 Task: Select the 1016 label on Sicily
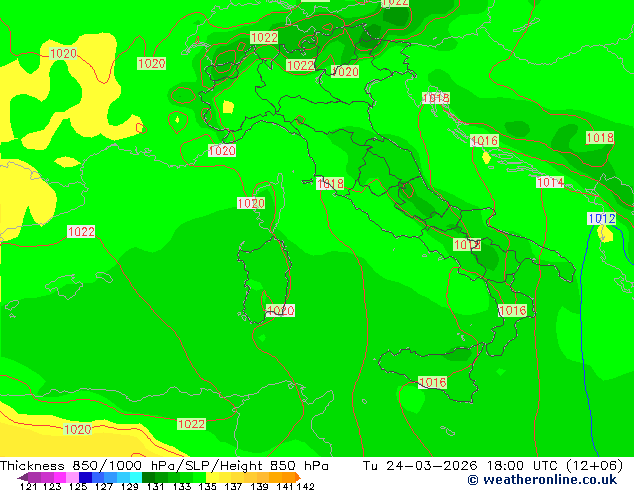coord(433,382)
